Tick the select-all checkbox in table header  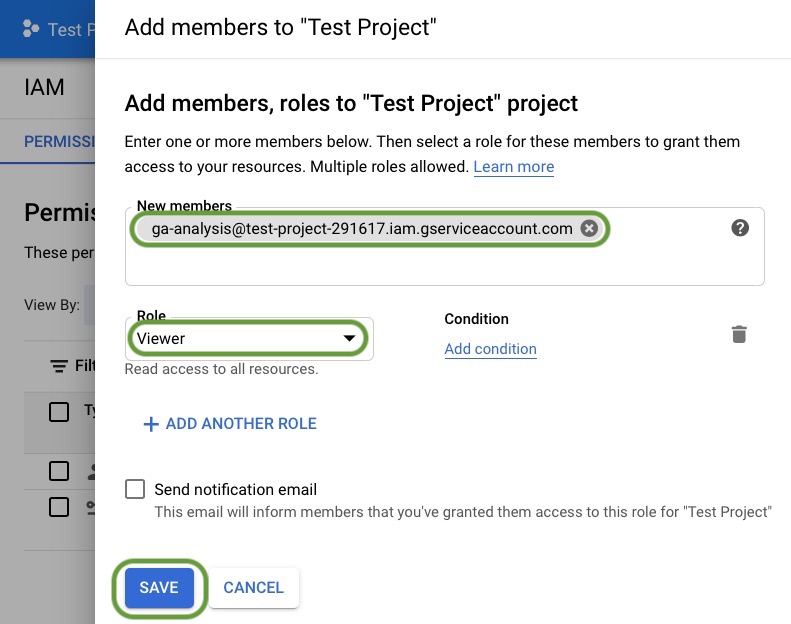pyautogui.click(x=59, y=411)
